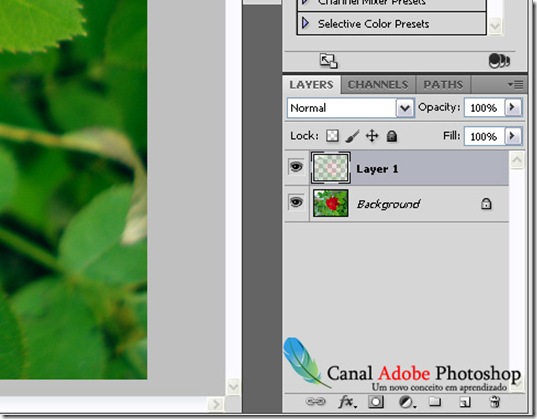The width and height of the screenshot is (537, 419).
Task: Switch to the Layers tab
Action: point(311,85)
